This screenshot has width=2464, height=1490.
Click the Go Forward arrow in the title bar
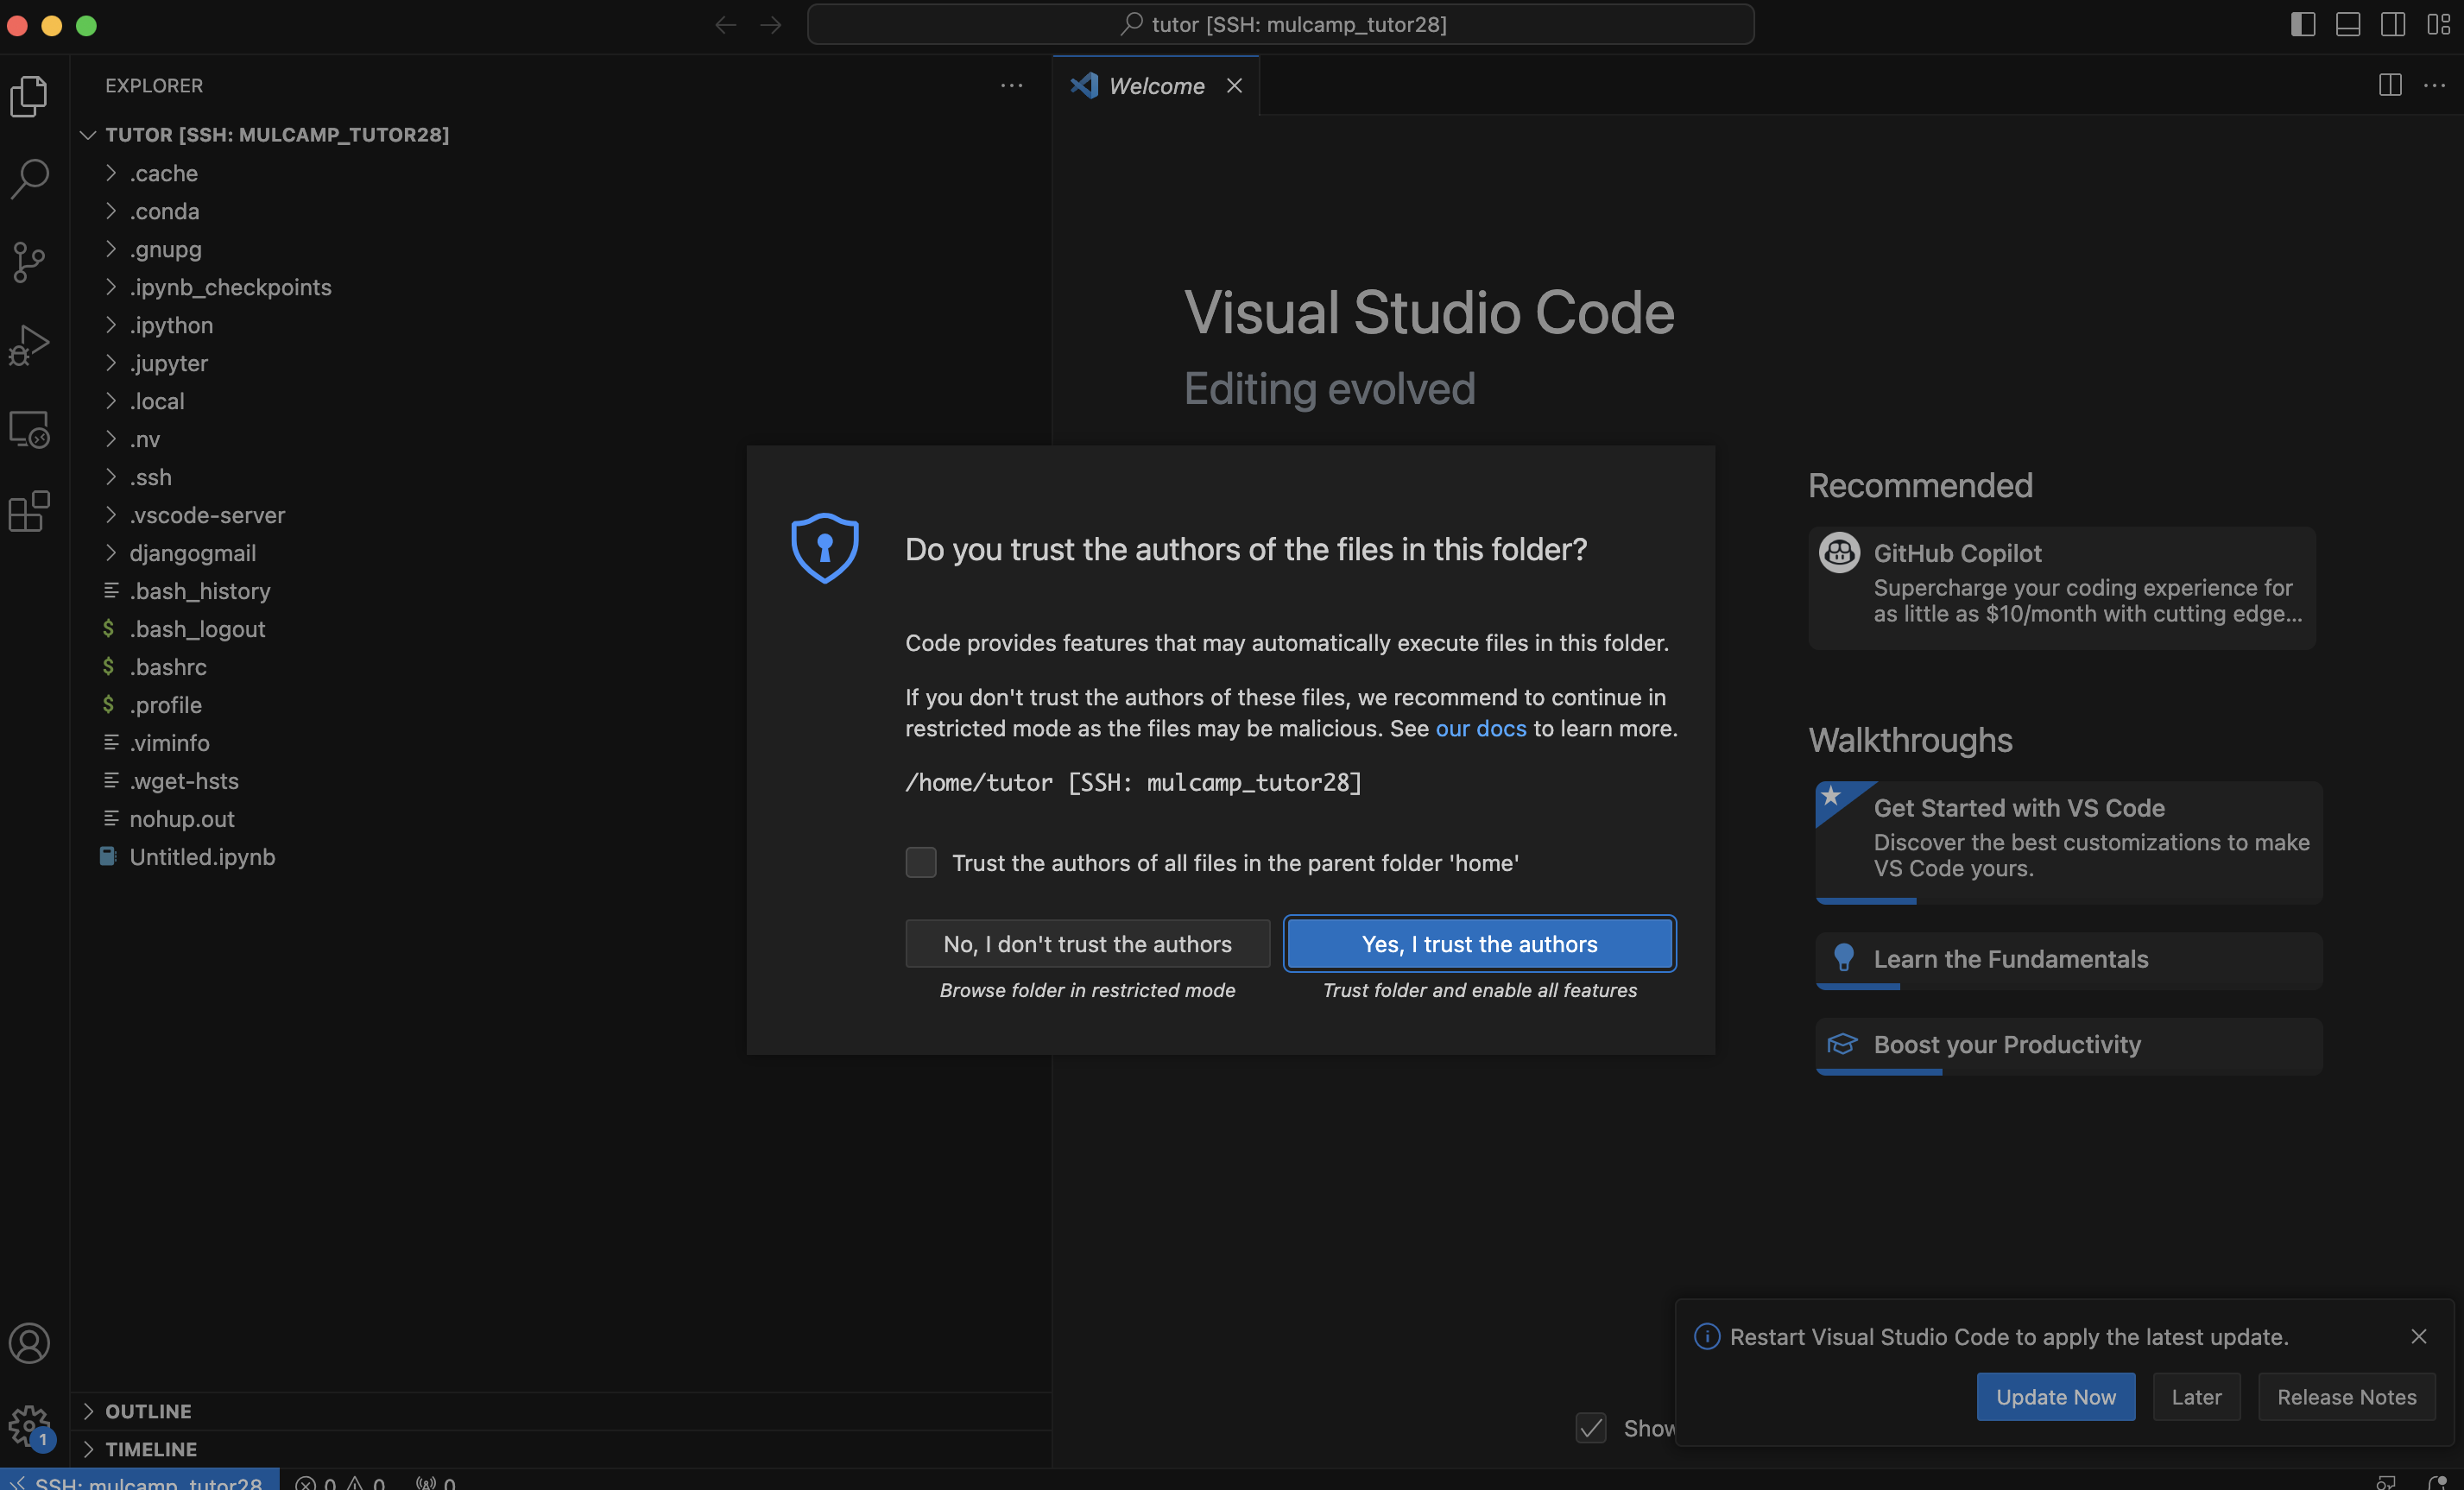(x=770, y=24)
